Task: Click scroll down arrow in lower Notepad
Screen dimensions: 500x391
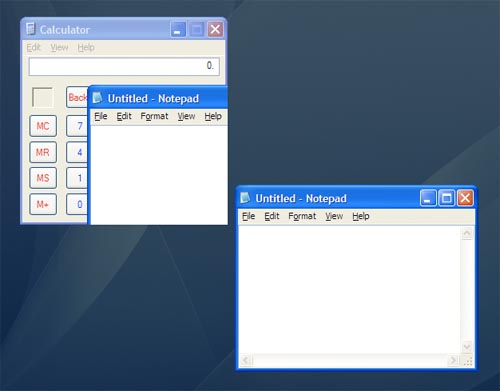Action: (467, 347)
